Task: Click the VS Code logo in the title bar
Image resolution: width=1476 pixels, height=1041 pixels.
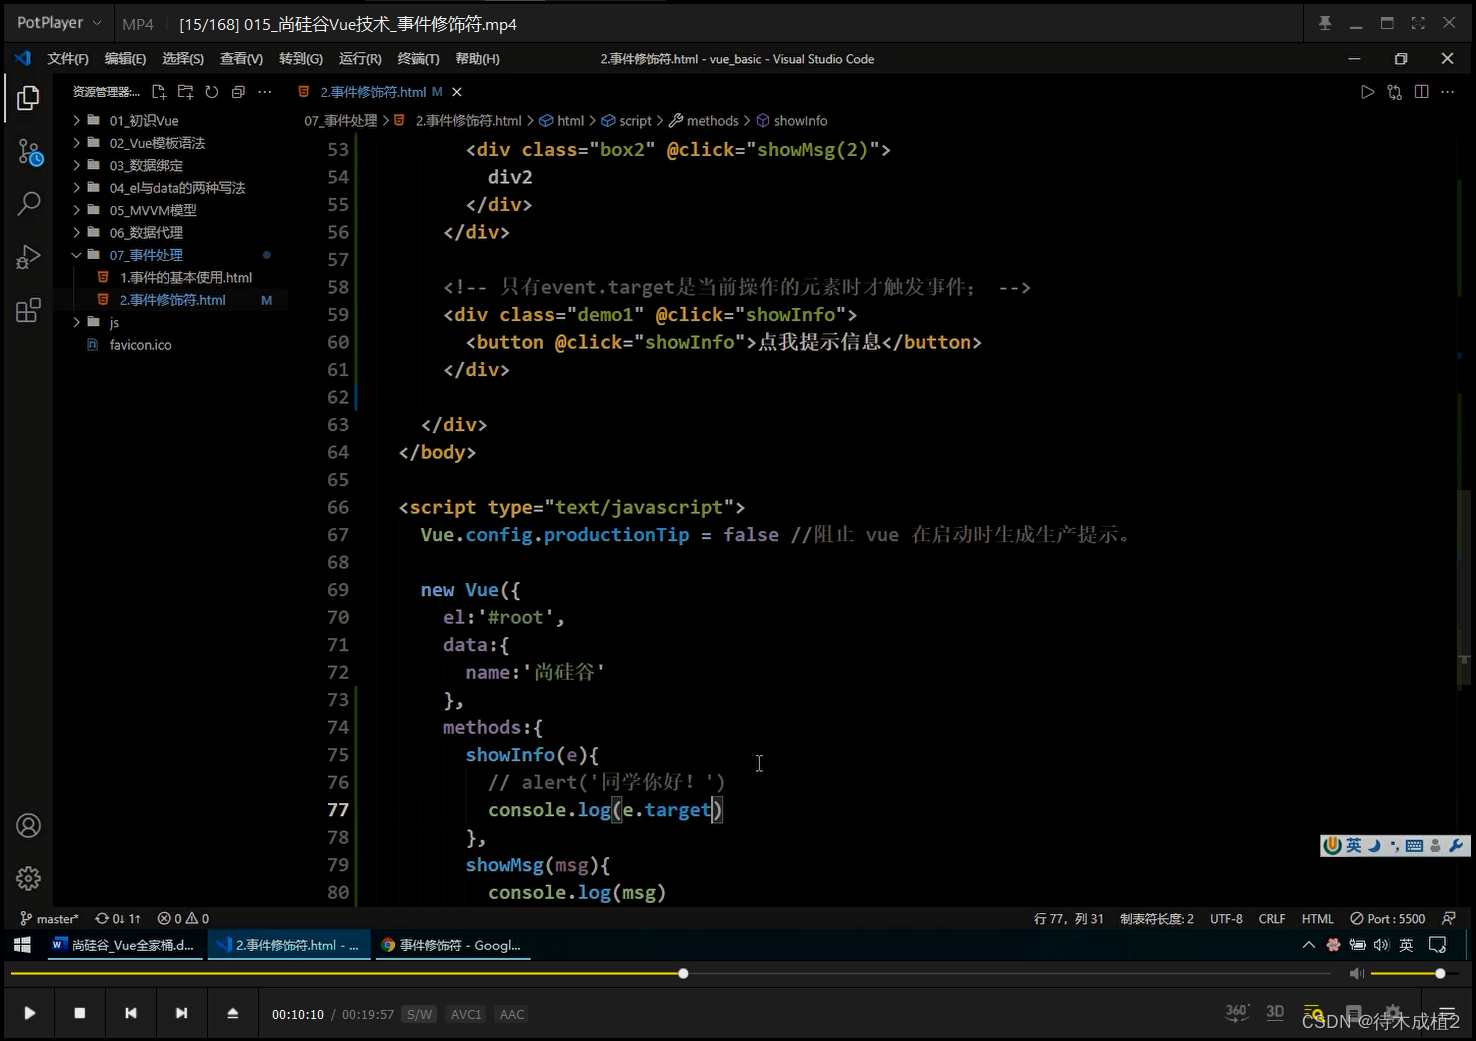Action: 22,59
